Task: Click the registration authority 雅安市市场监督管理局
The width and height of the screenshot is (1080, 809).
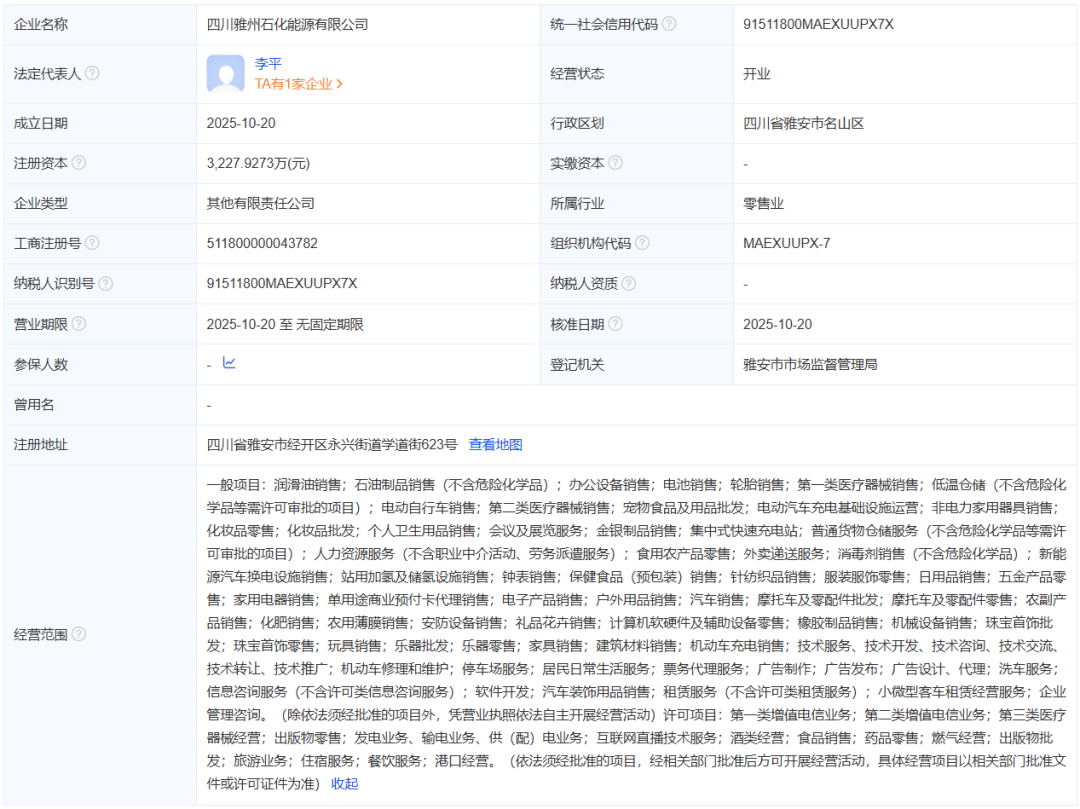Action: coord(810,365)
